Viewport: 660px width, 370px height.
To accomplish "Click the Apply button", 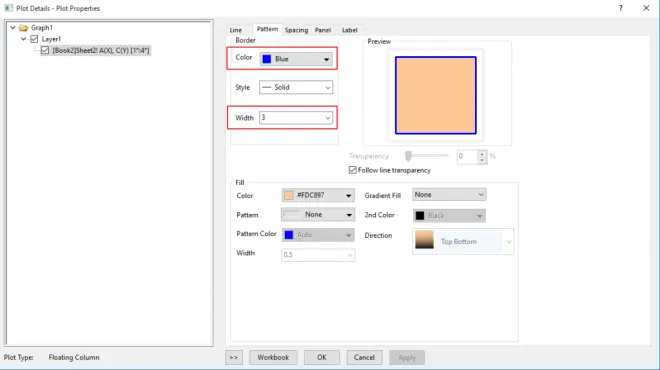I will click(407, 357).
